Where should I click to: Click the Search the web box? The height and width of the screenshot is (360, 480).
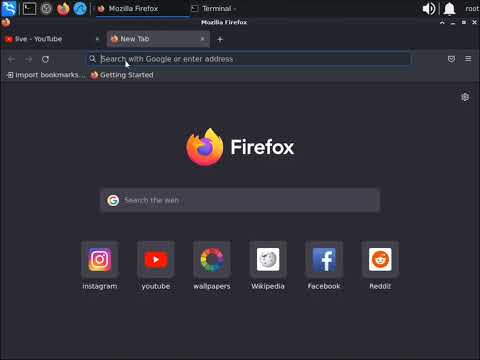click(x=240, y=200)
